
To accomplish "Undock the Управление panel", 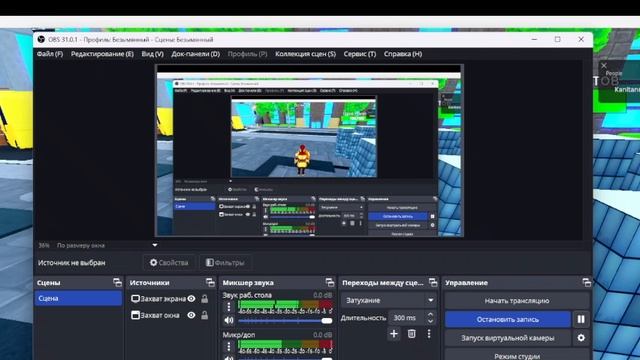I will [x=586, y=282].
